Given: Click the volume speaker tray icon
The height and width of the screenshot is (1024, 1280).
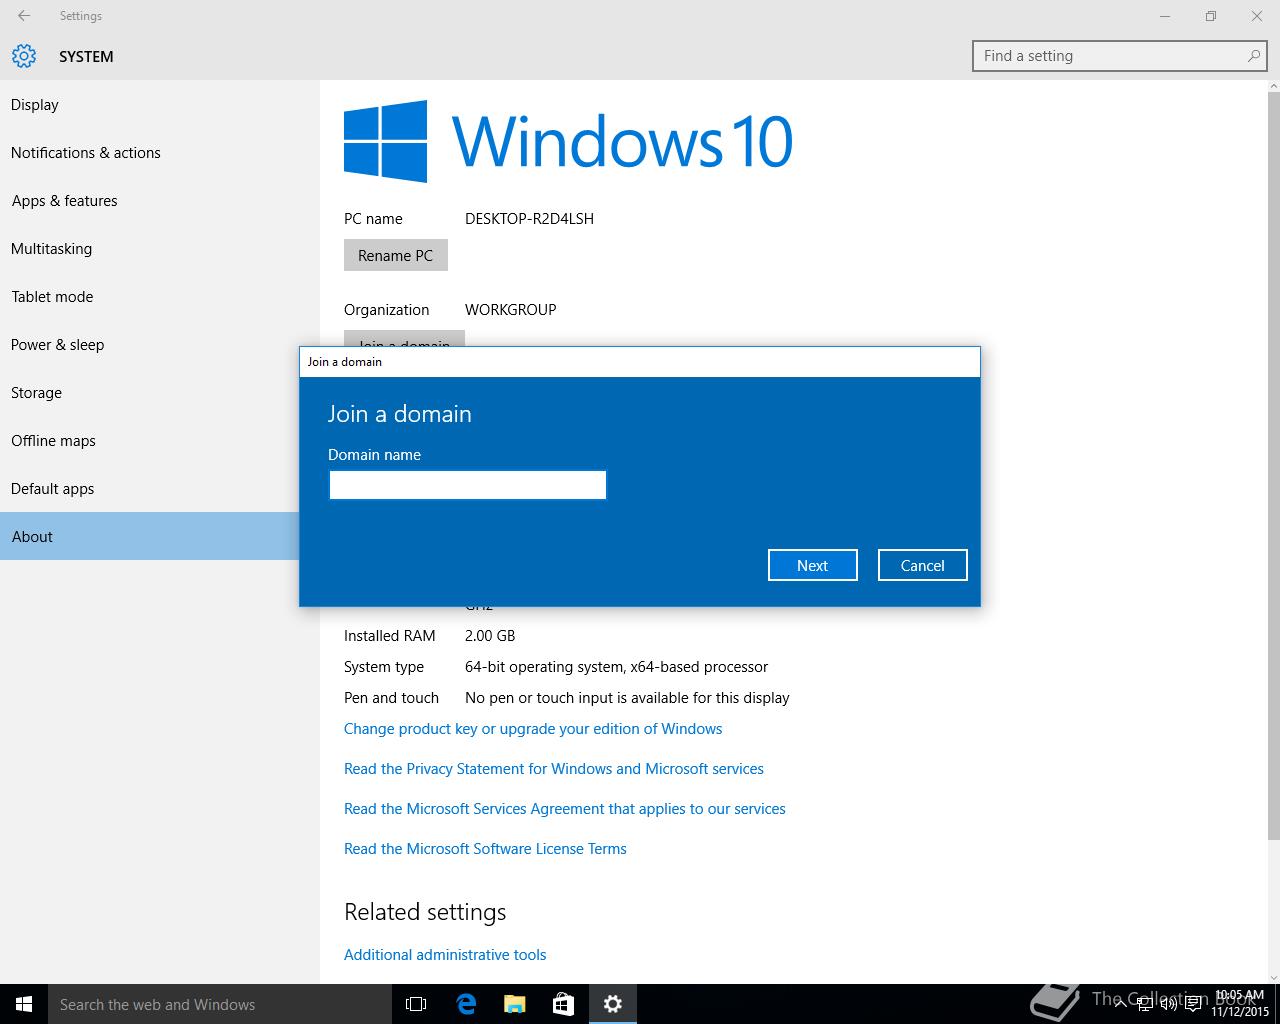Looking at the screenshot, I should tap(1169, 1004).
